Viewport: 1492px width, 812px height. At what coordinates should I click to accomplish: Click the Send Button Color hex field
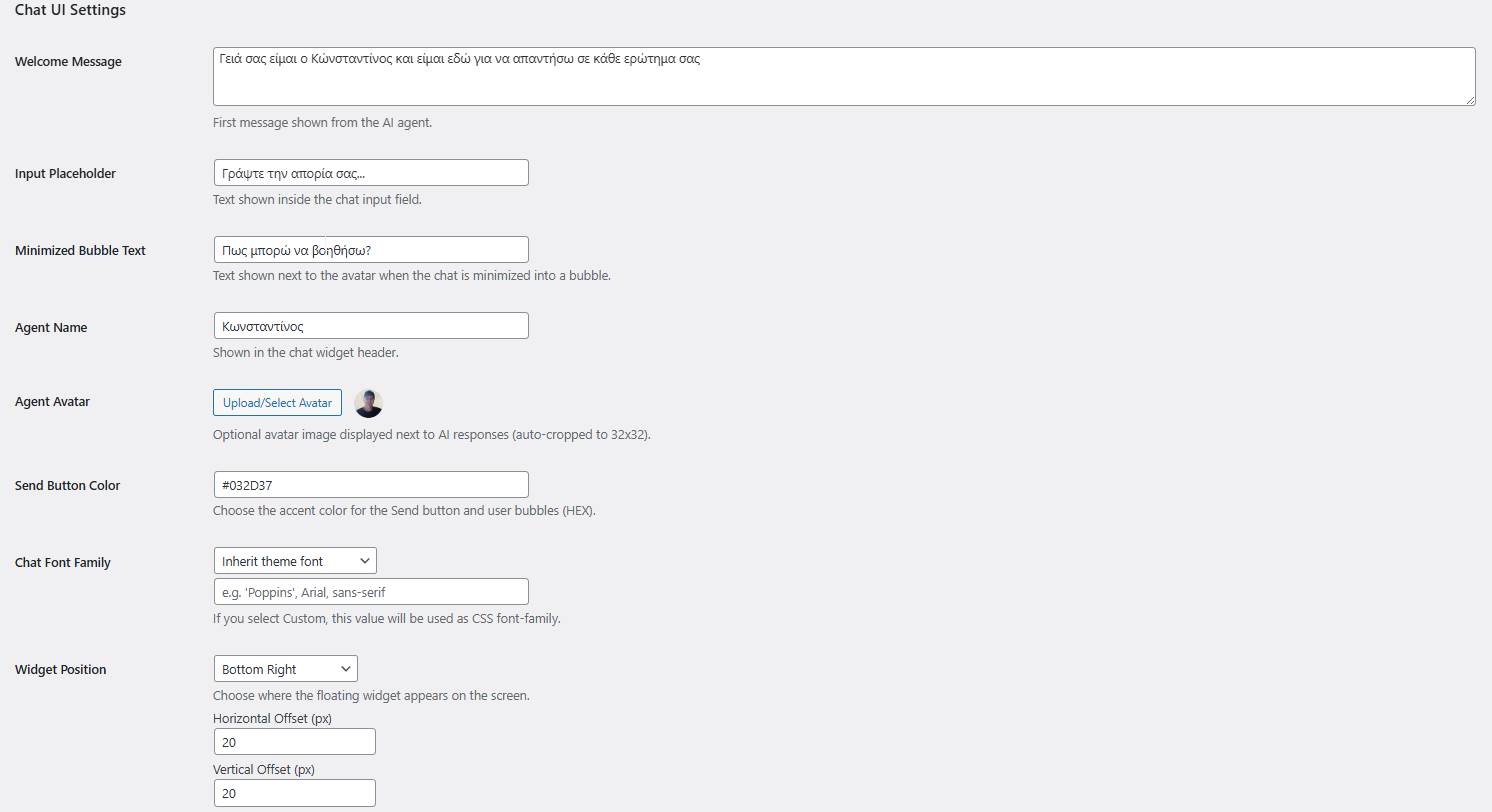[371, 485]
